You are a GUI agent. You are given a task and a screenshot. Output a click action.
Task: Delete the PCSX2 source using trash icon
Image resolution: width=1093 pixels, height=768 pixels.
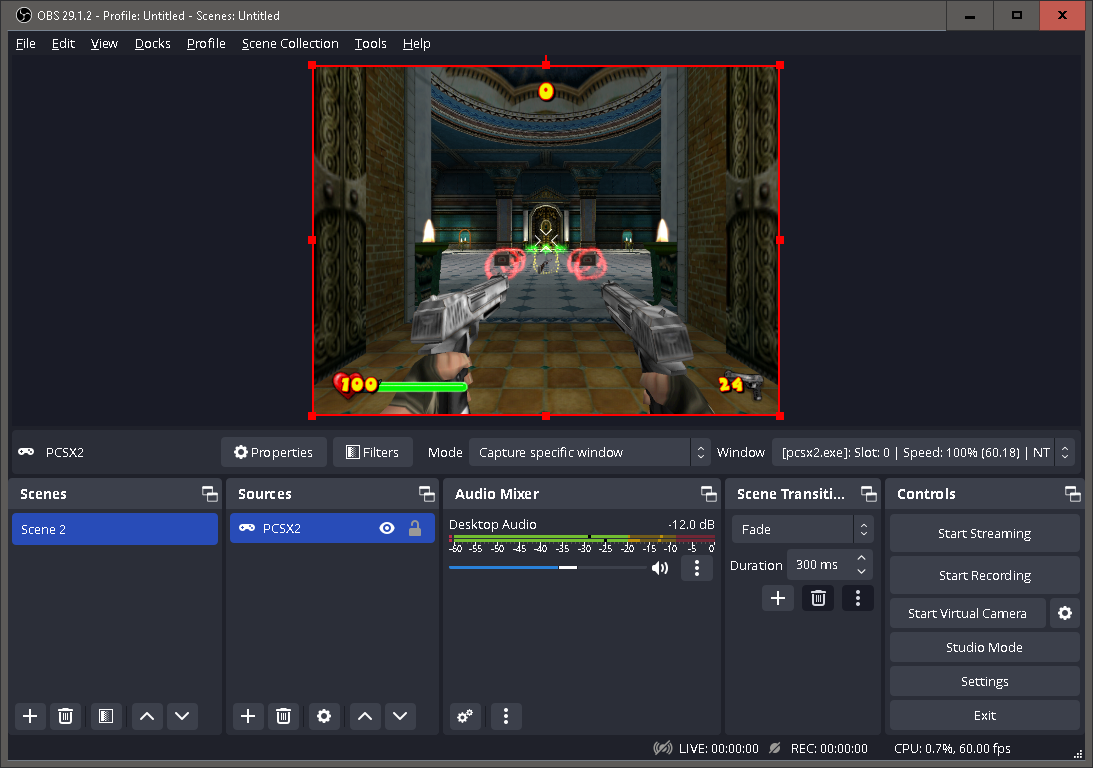point(283,716)
